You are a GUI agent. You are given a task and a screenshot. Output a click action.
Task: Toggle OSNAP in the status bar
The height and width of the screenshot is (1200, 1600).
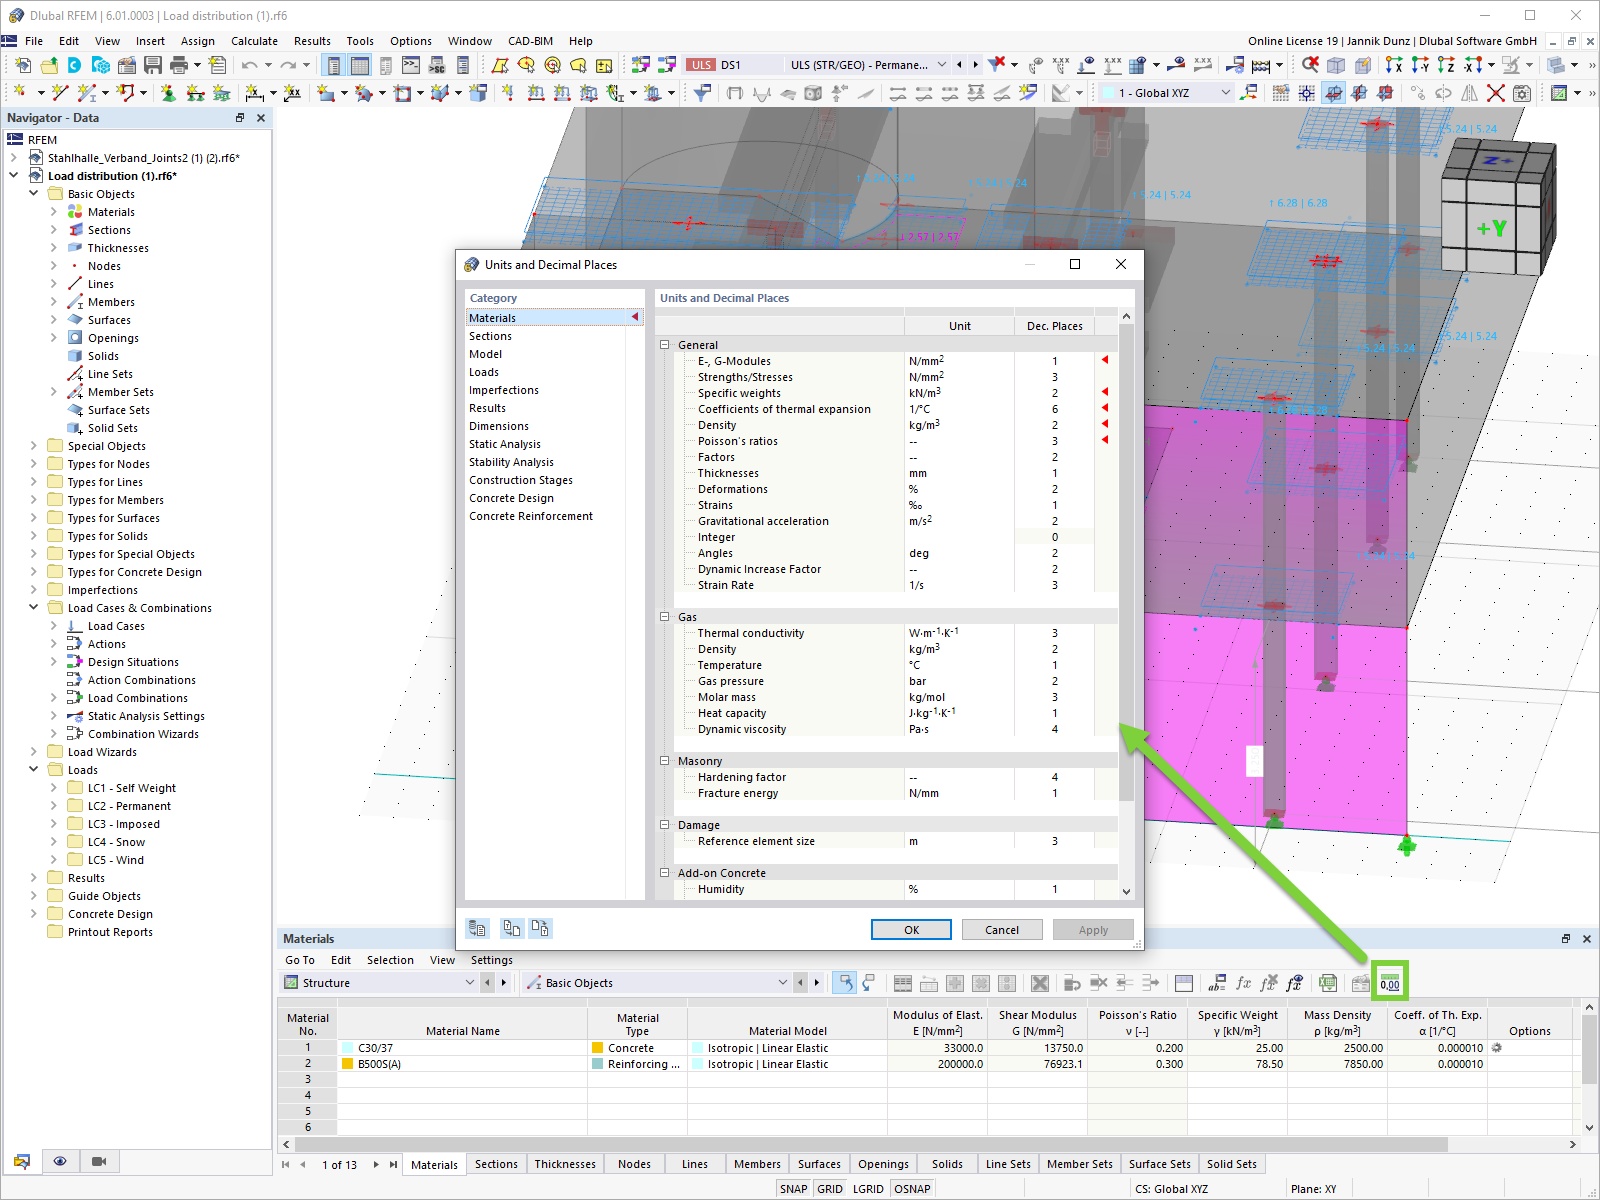click(912, 1189)
